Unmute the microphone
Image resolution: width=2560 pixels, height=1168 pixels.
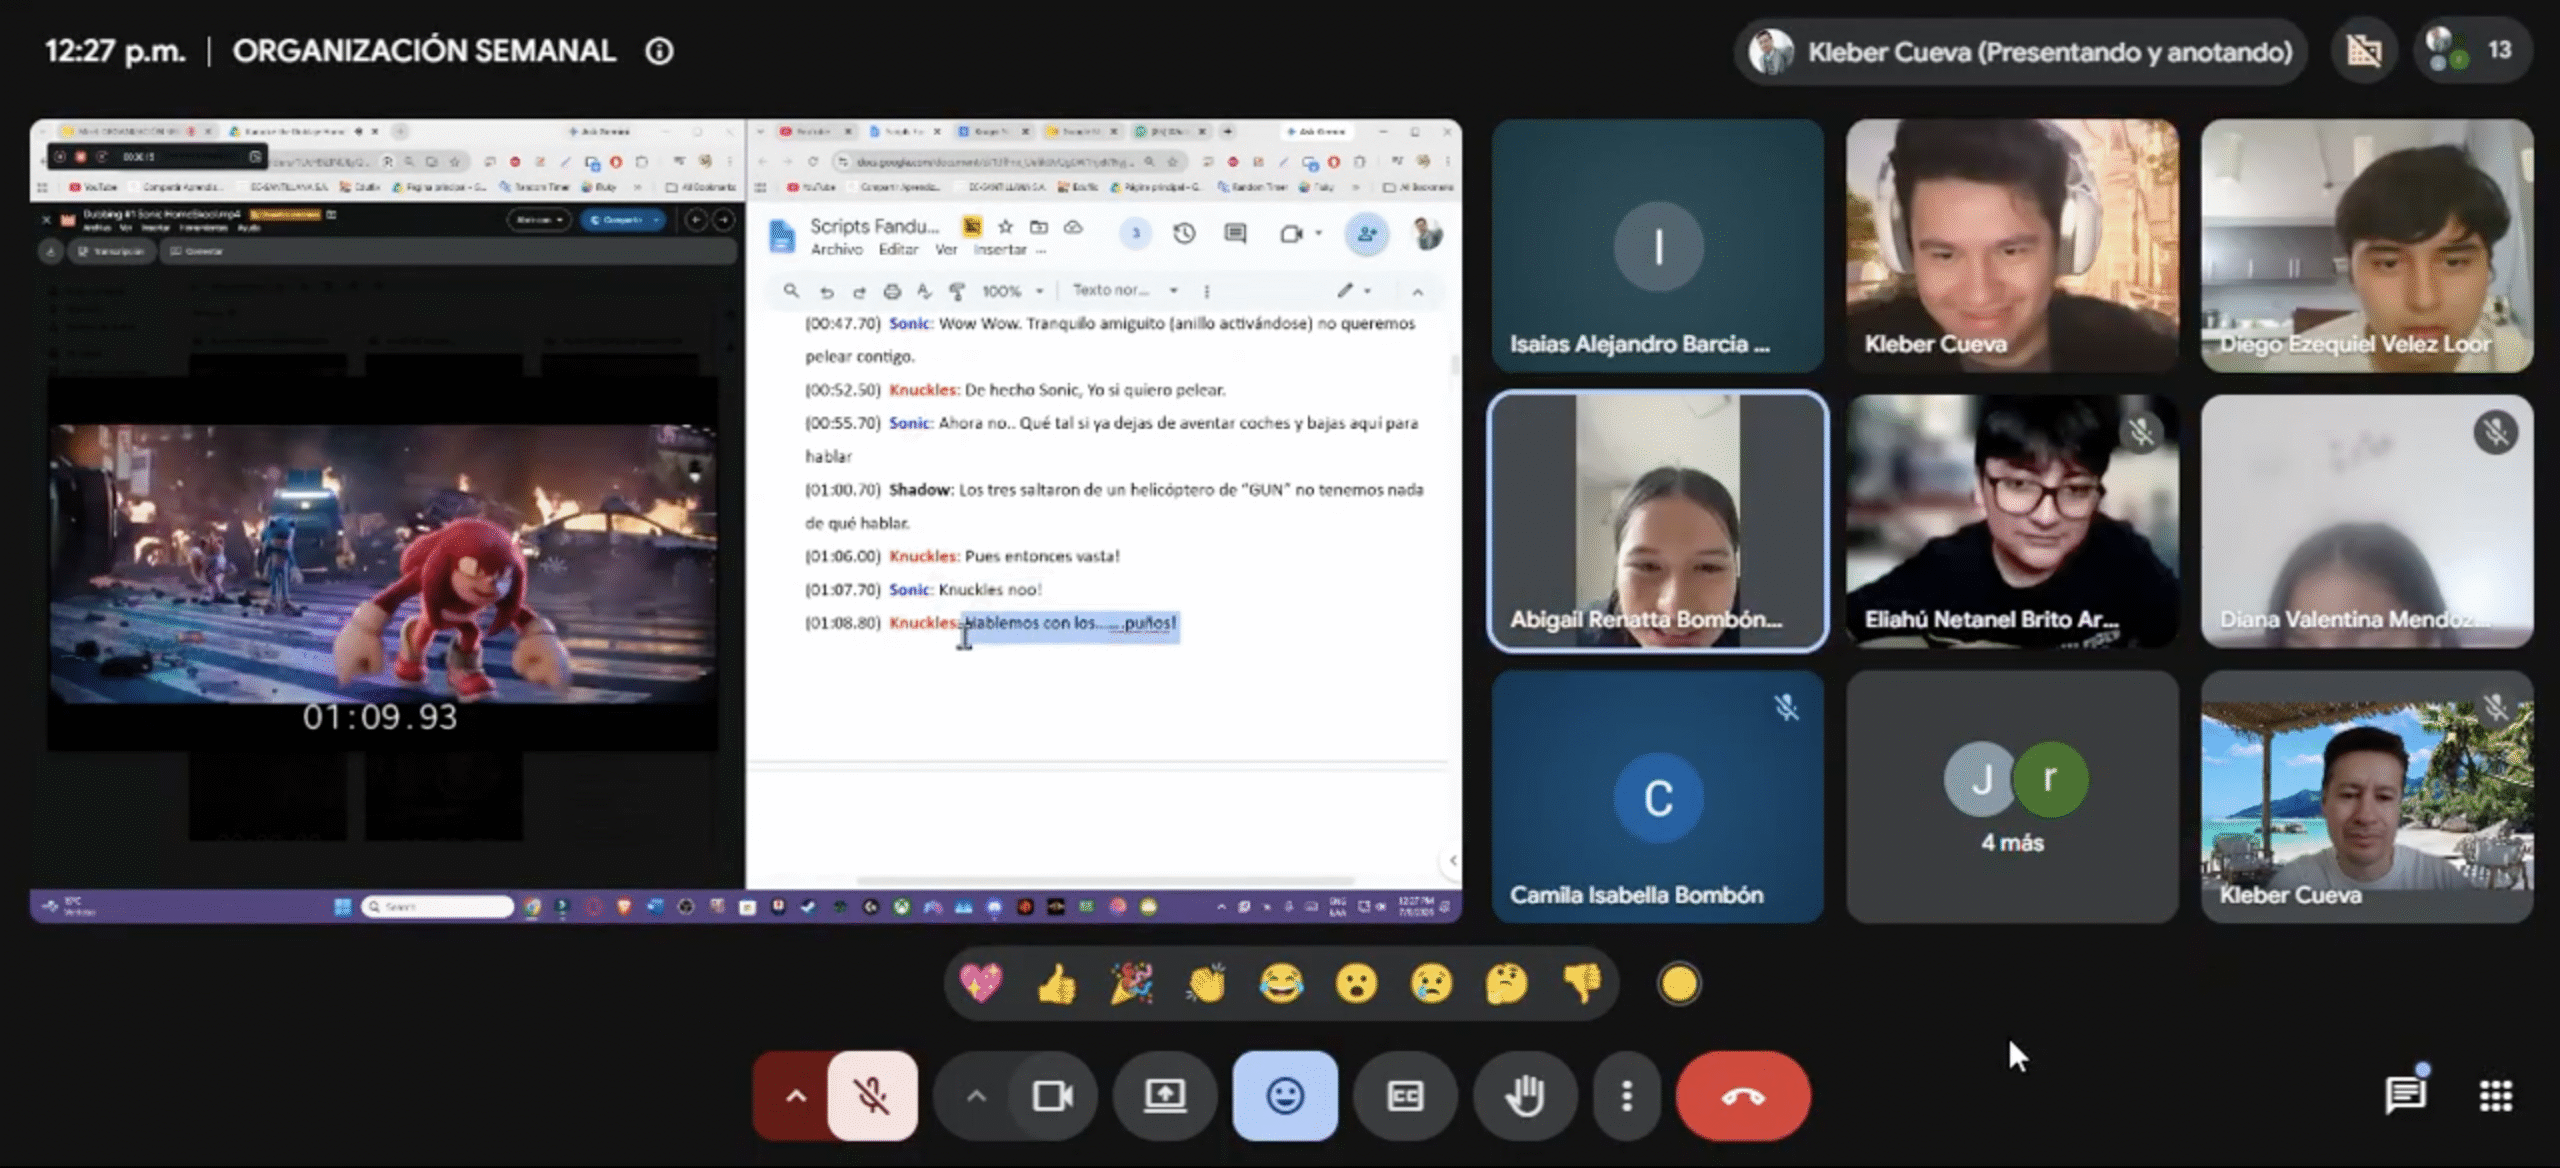pyautogui.click(x=872, y=1096)
